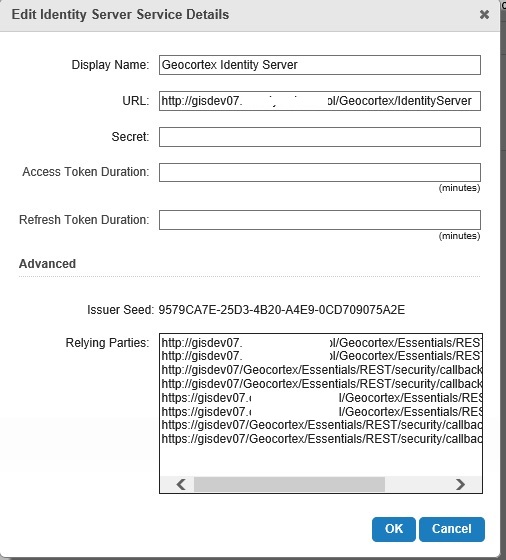Click the Access Token Duration label
The width and height of the screenshot is (506, 560).
tap(86, 172)
